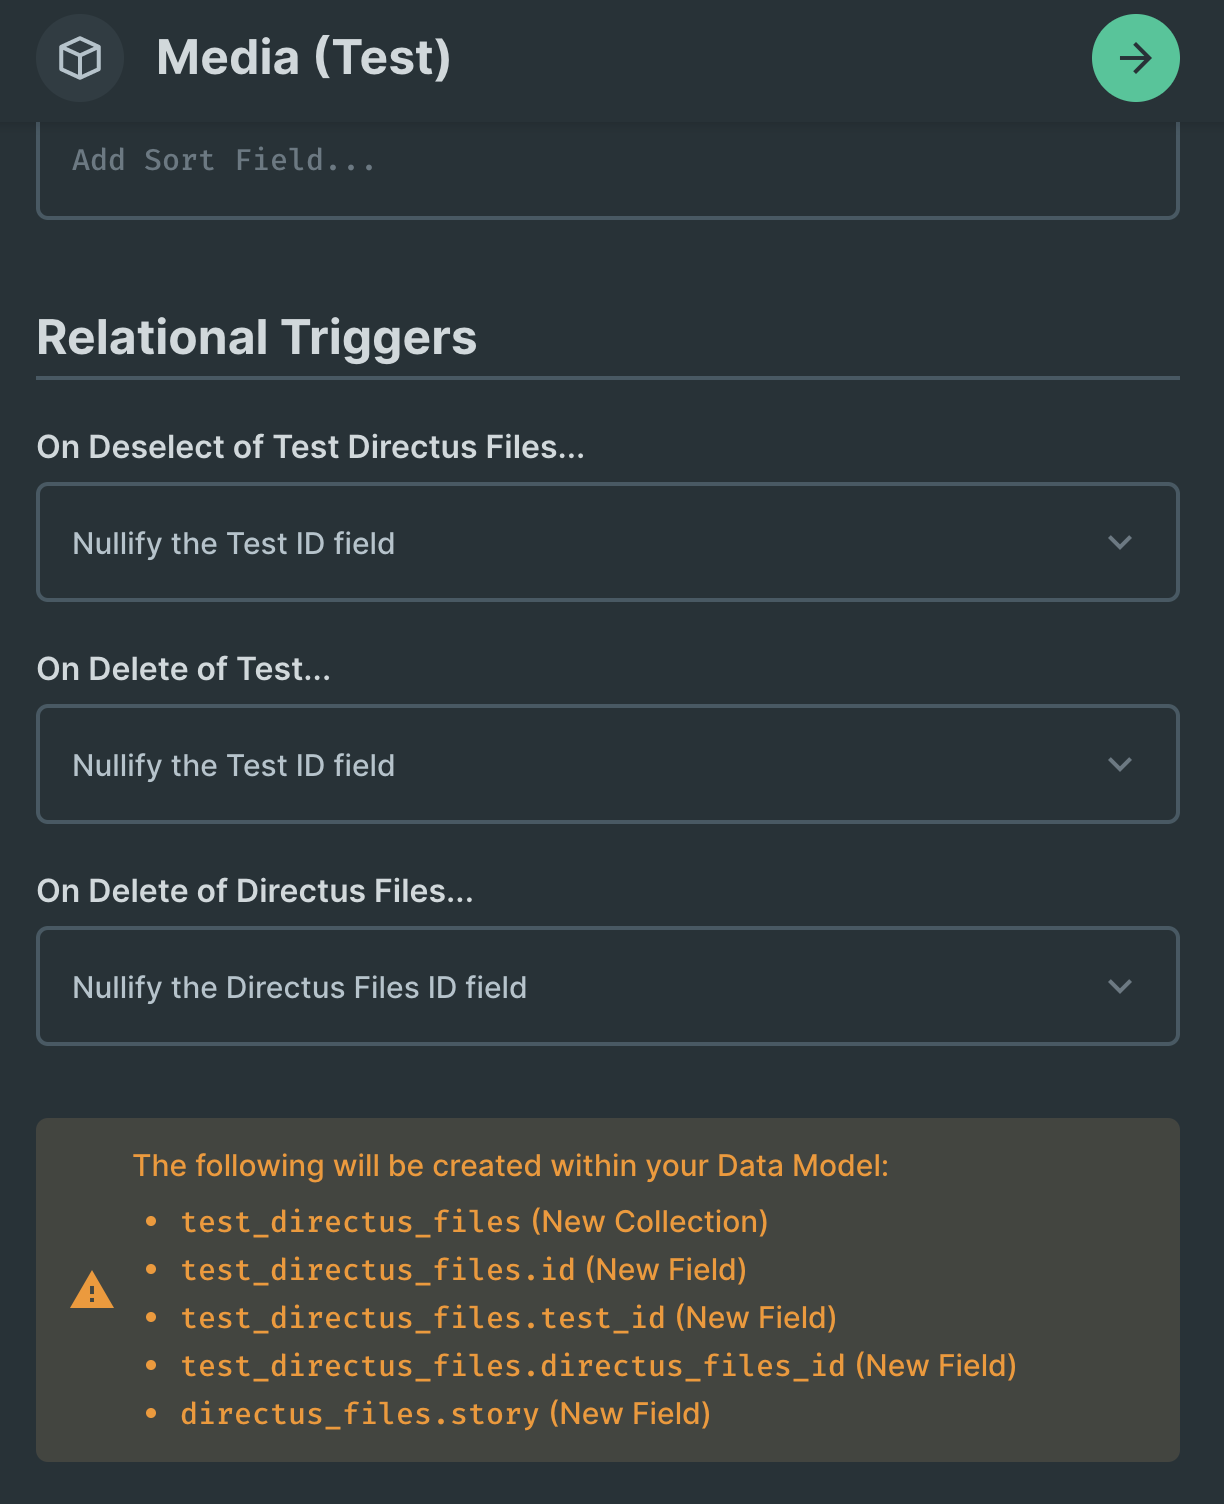Select the circular icon in the top header bar
The image size is (1224, 1504).
(x=80, y=58)
